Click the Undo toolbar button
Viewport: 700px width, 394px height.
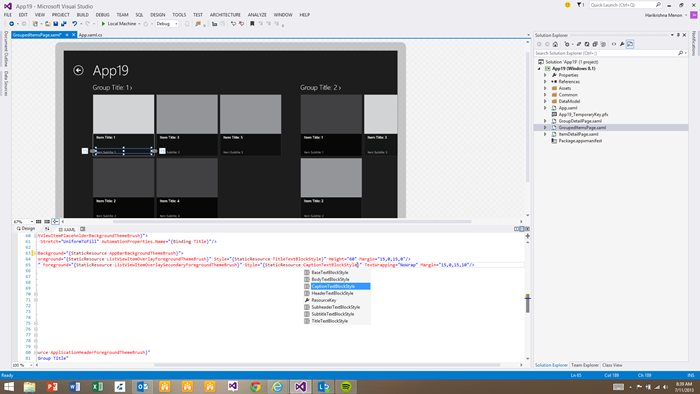[75, 24]
